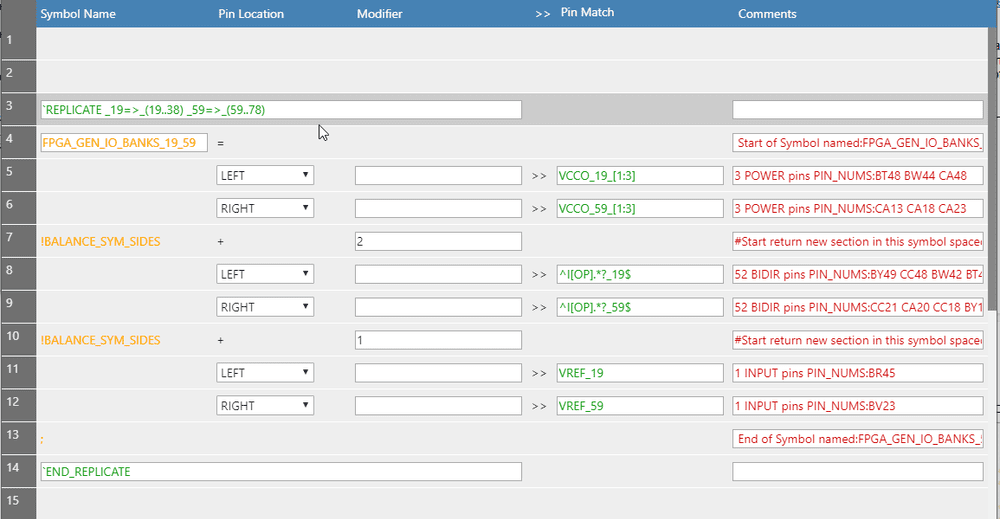Viewport: 1000px width, 519px height.
Task: Click the empty modifier field in row 5
Action: point(438,176)
